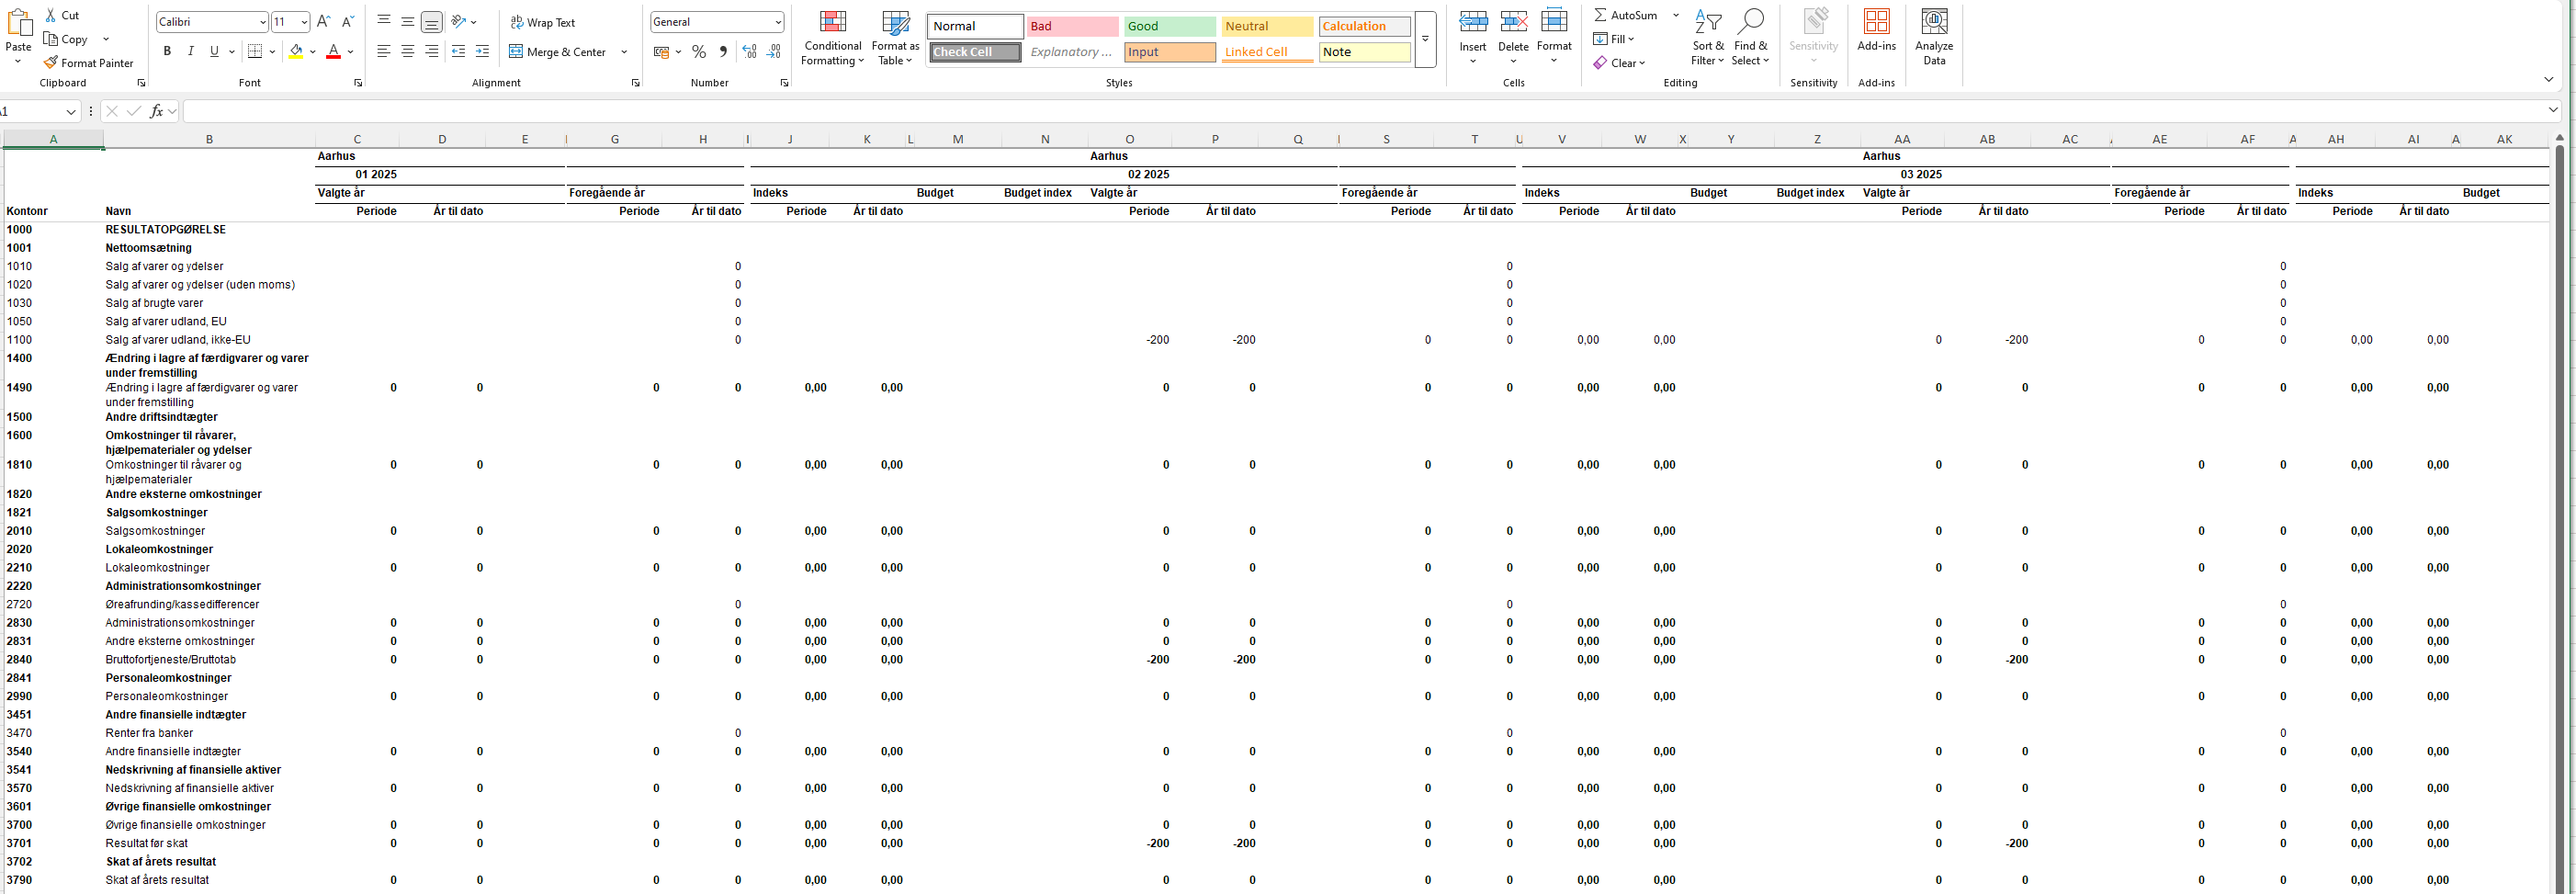Top-align the cell contents
The image size is (2576, 894).
pyautogui.click(x=384, y=21)
